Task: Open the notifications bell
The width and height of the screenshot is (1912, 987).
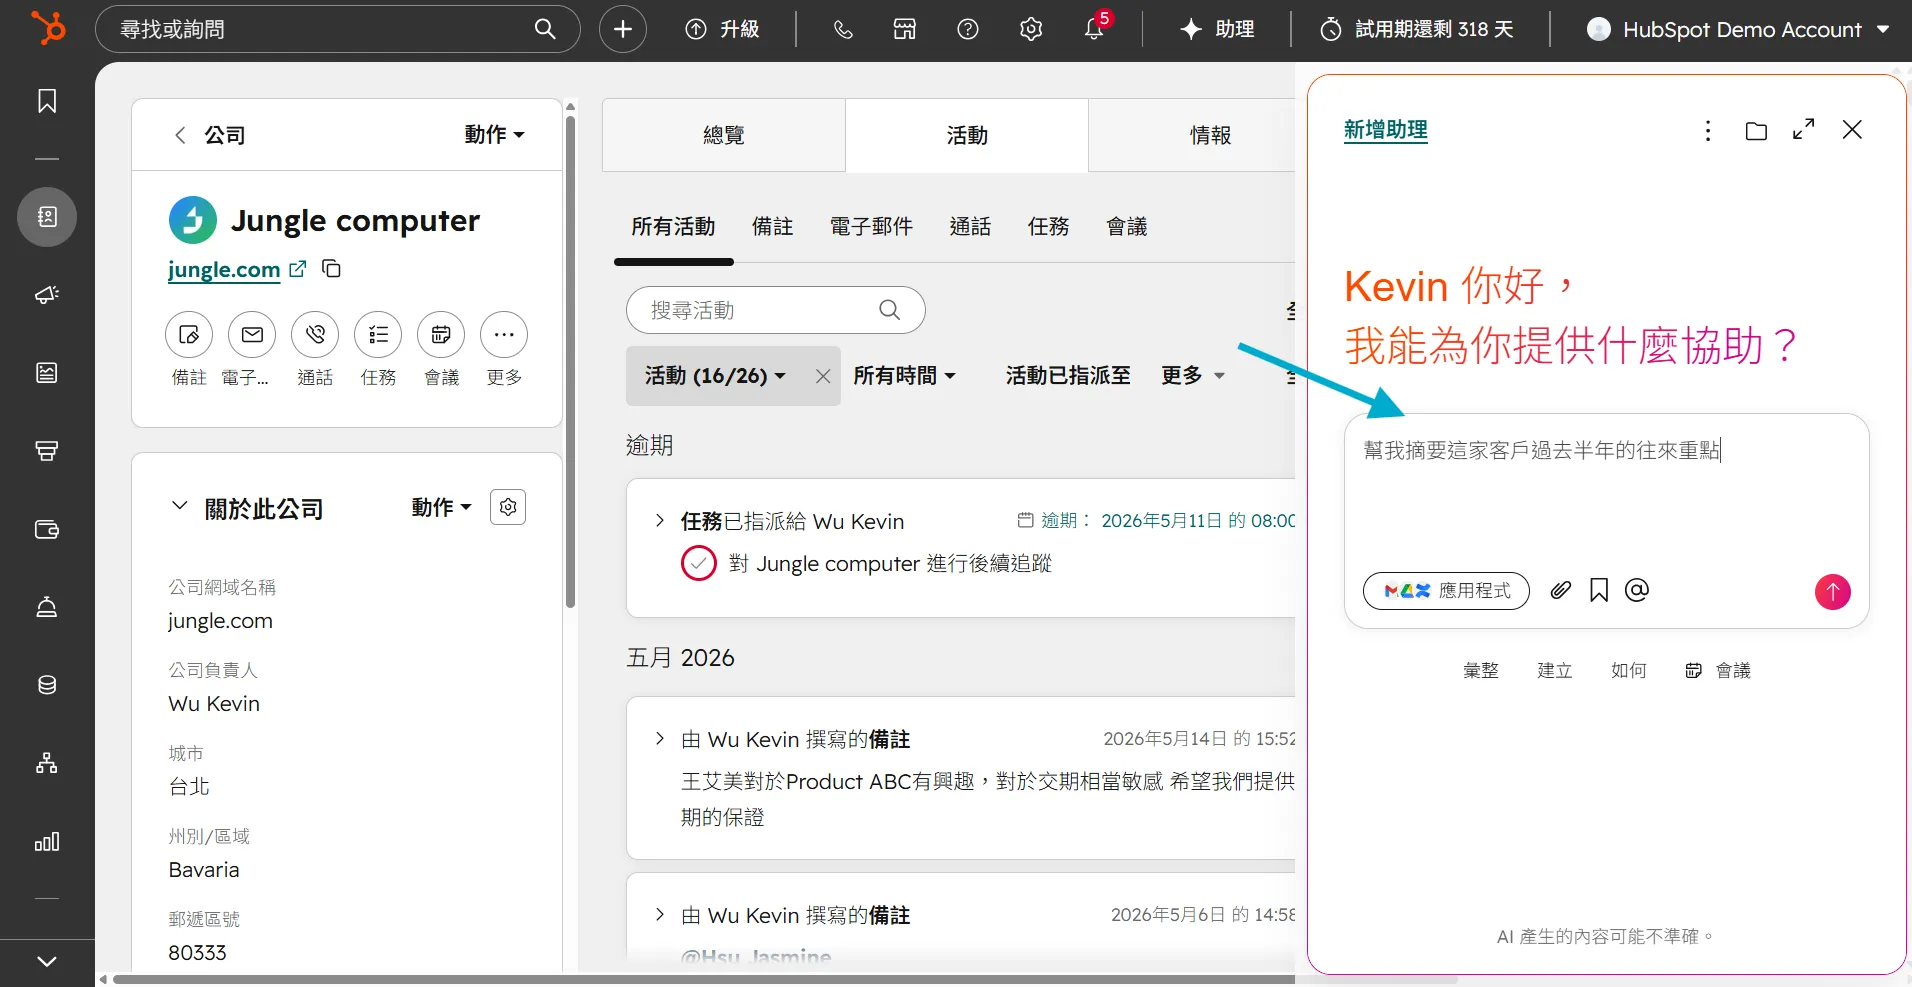Action: pos(1094,29)
